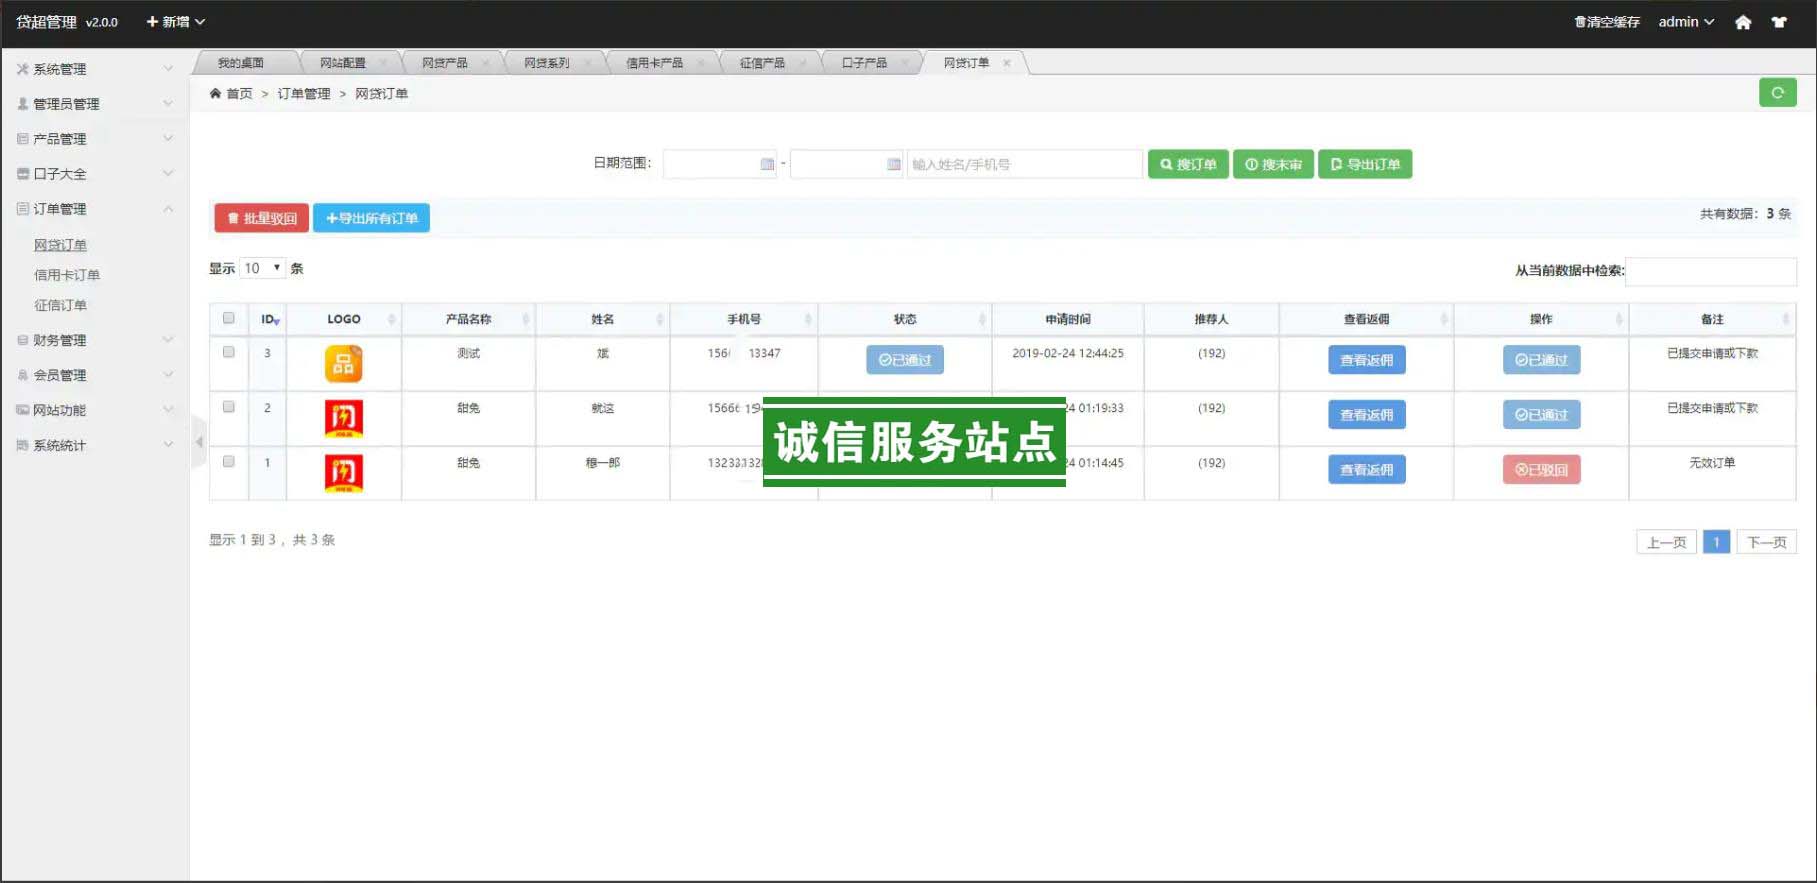Click the shirt skin icon in header
Image resolution: width=1817 pixels, height=883 pixels.
pyautogui.click(x=1779, y=22)
